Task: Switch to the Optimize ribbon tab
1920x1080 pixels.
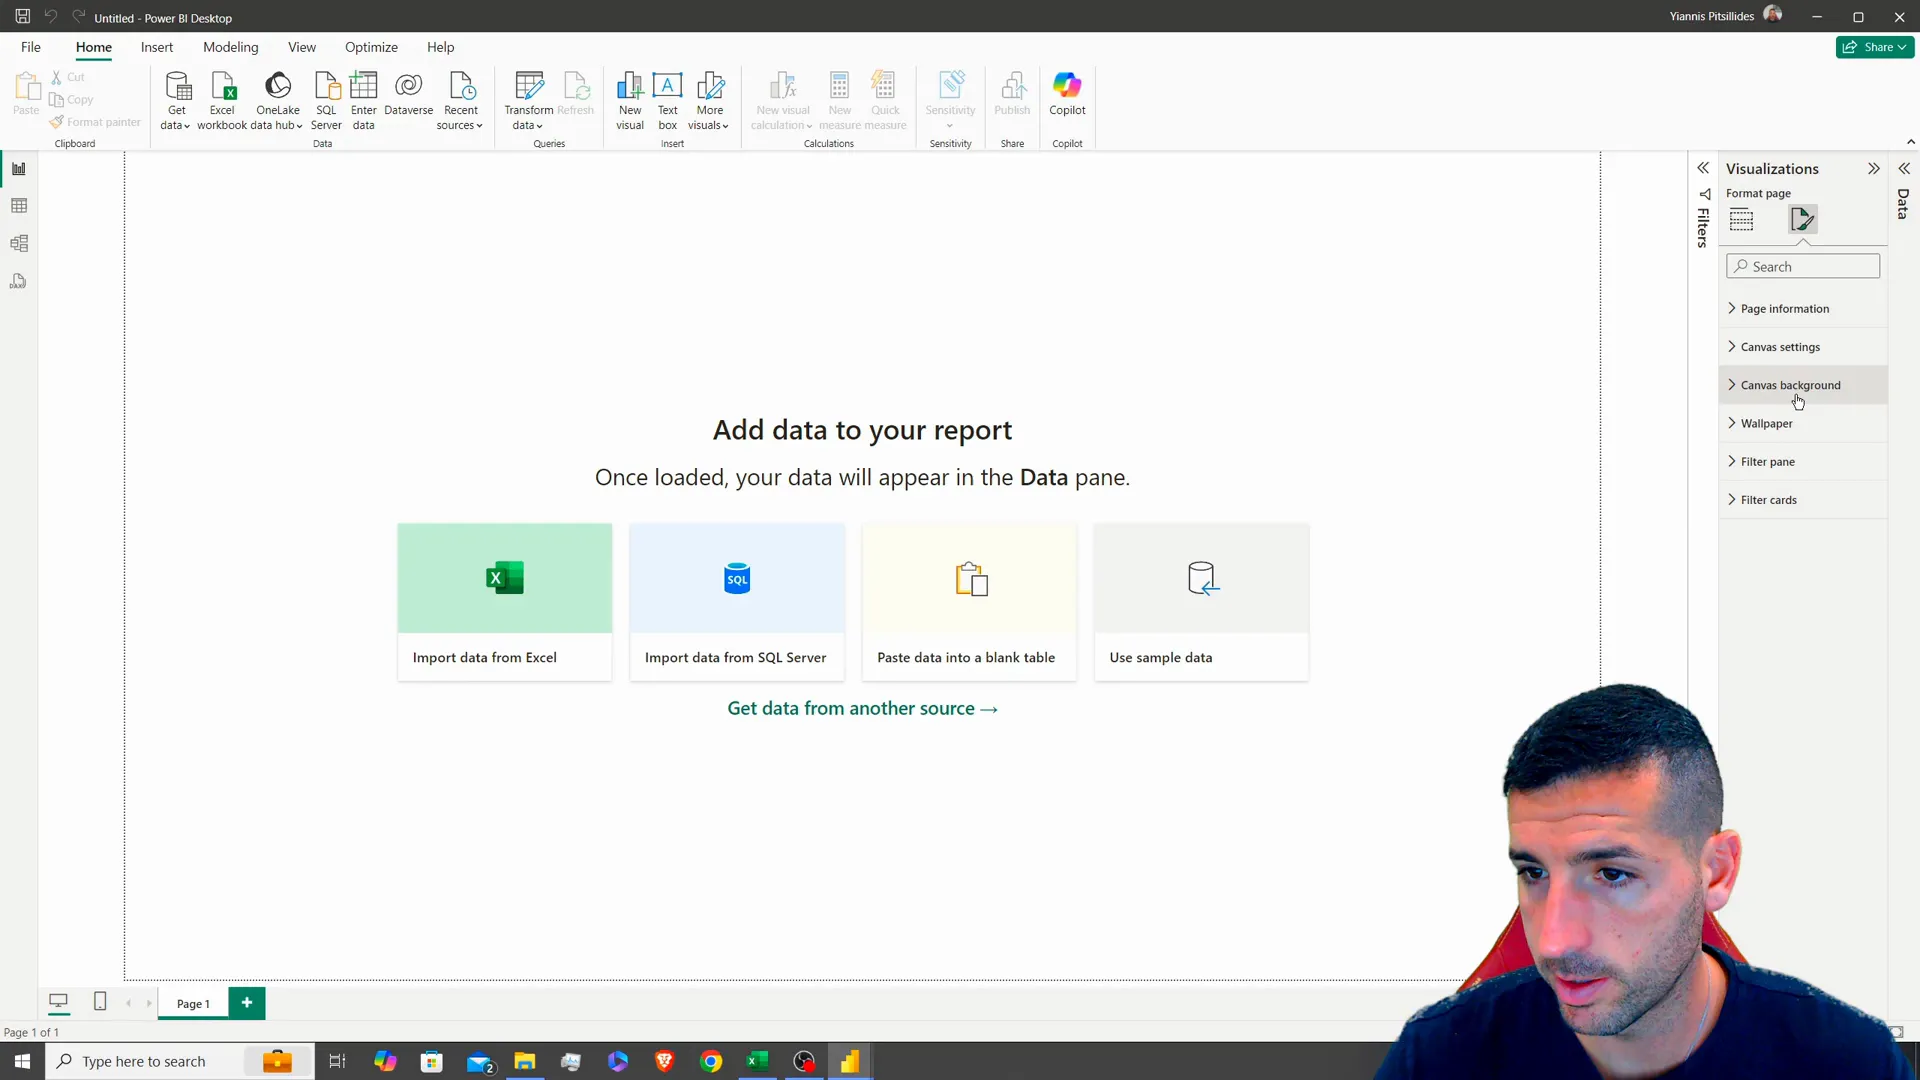Action: pyautogui.click(x=371, y=47)
